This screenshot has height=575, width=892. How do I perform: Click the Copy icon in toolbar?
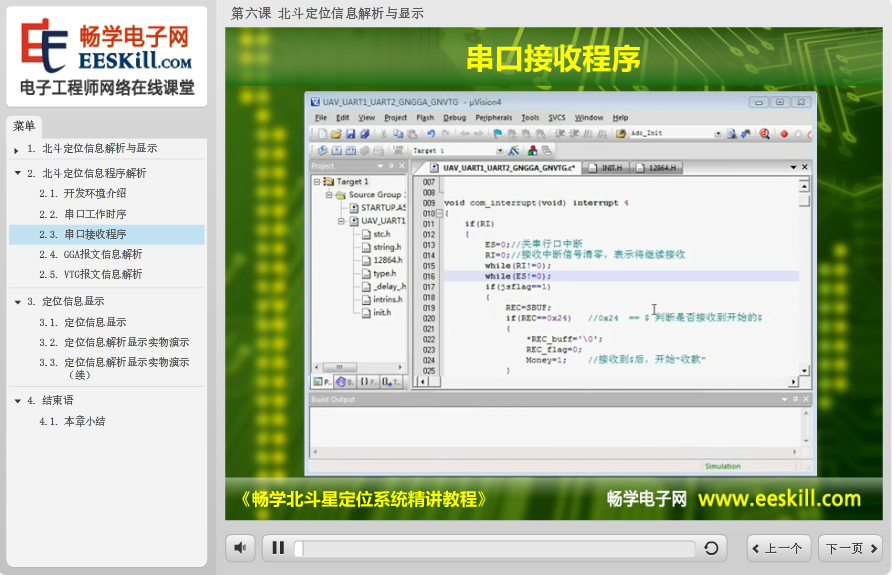point(398,134)
